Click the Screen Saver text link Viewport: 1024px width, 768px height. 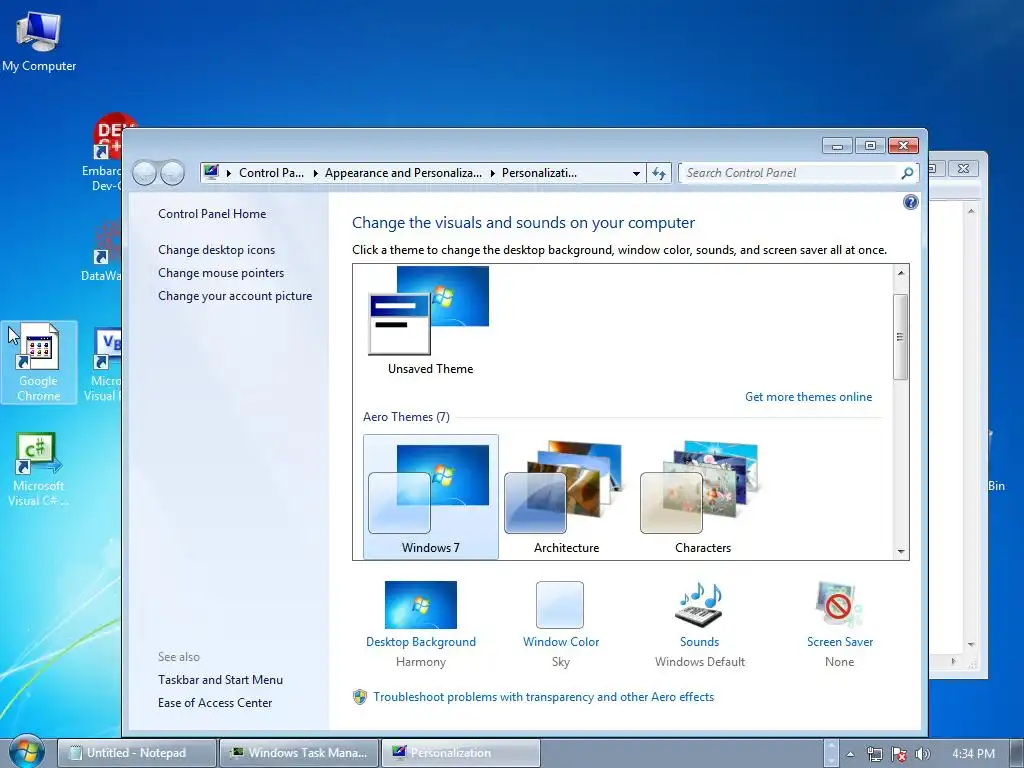click(840, 641)
